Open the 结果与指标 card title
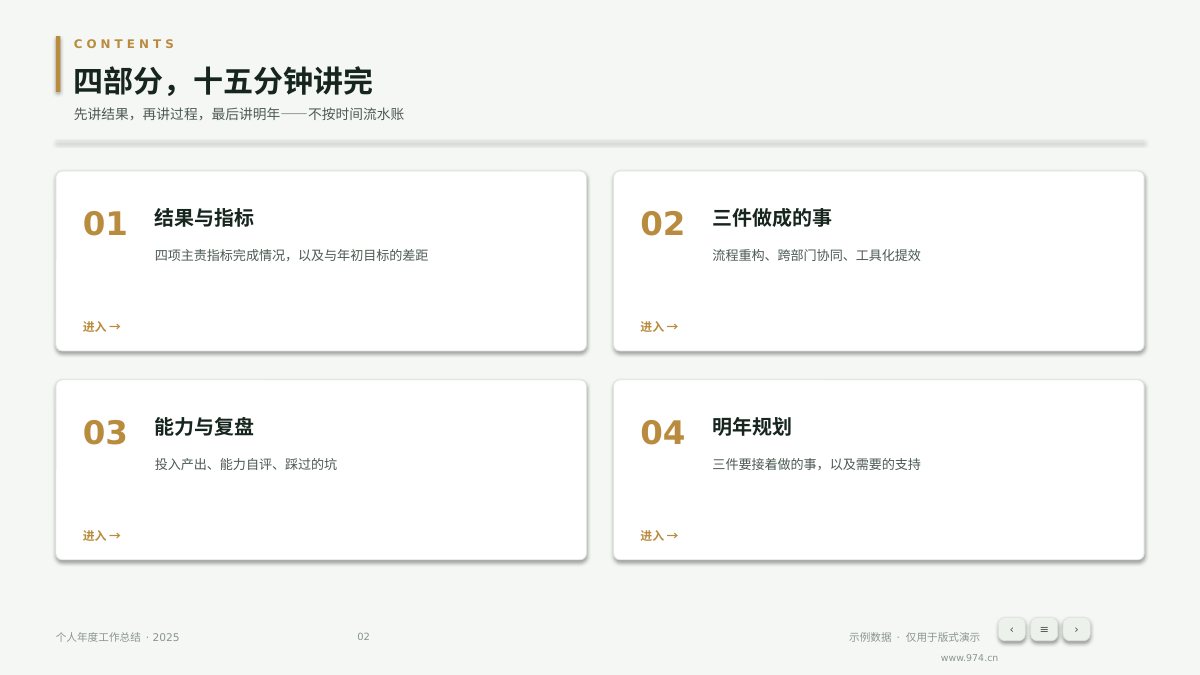 tap(204, 218)
